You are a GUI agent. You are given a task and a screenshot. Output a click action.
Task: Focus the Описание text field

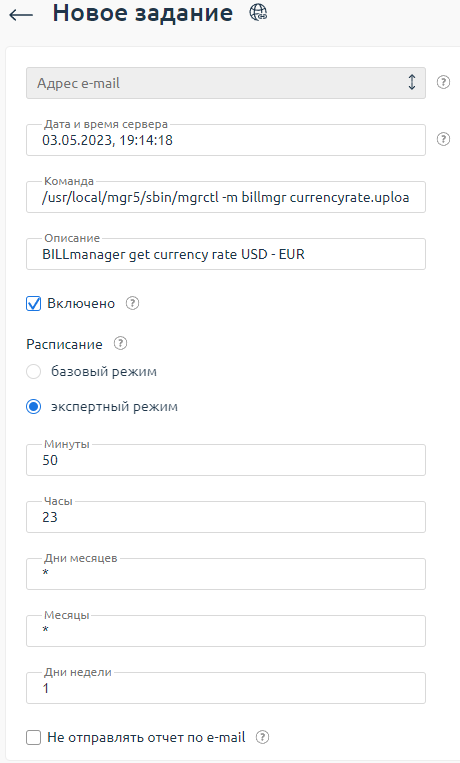[226, 254]
